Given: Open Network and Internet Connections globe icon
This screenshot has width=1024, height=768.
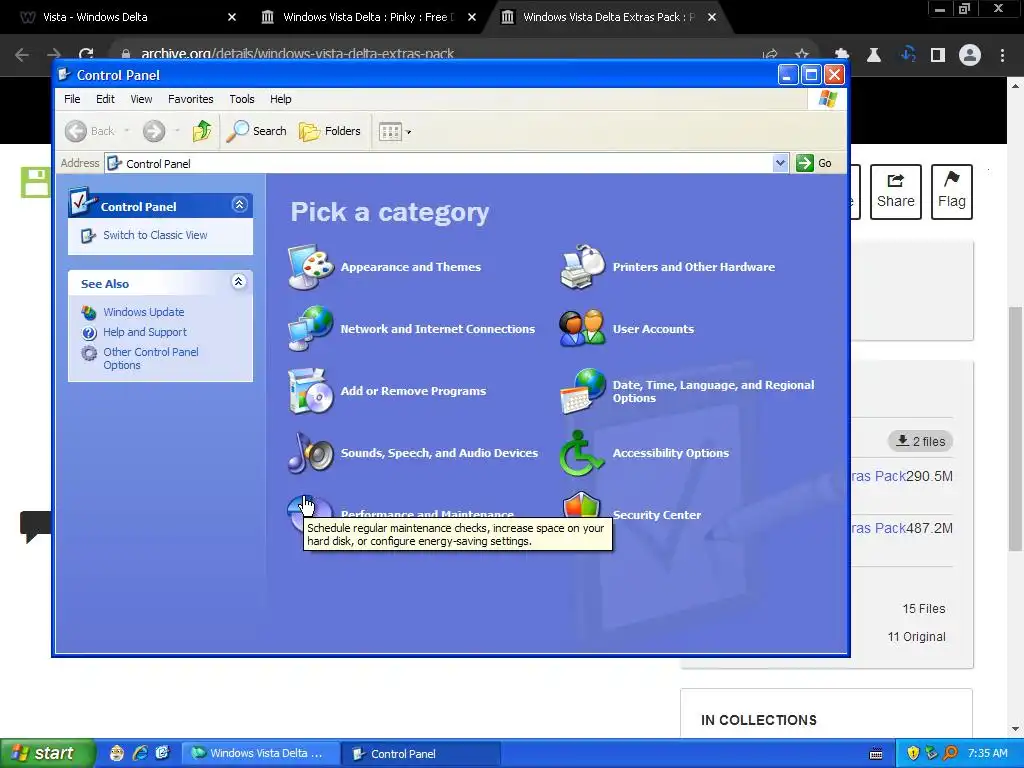Looking at the screenshot, I should click(311, 328).
